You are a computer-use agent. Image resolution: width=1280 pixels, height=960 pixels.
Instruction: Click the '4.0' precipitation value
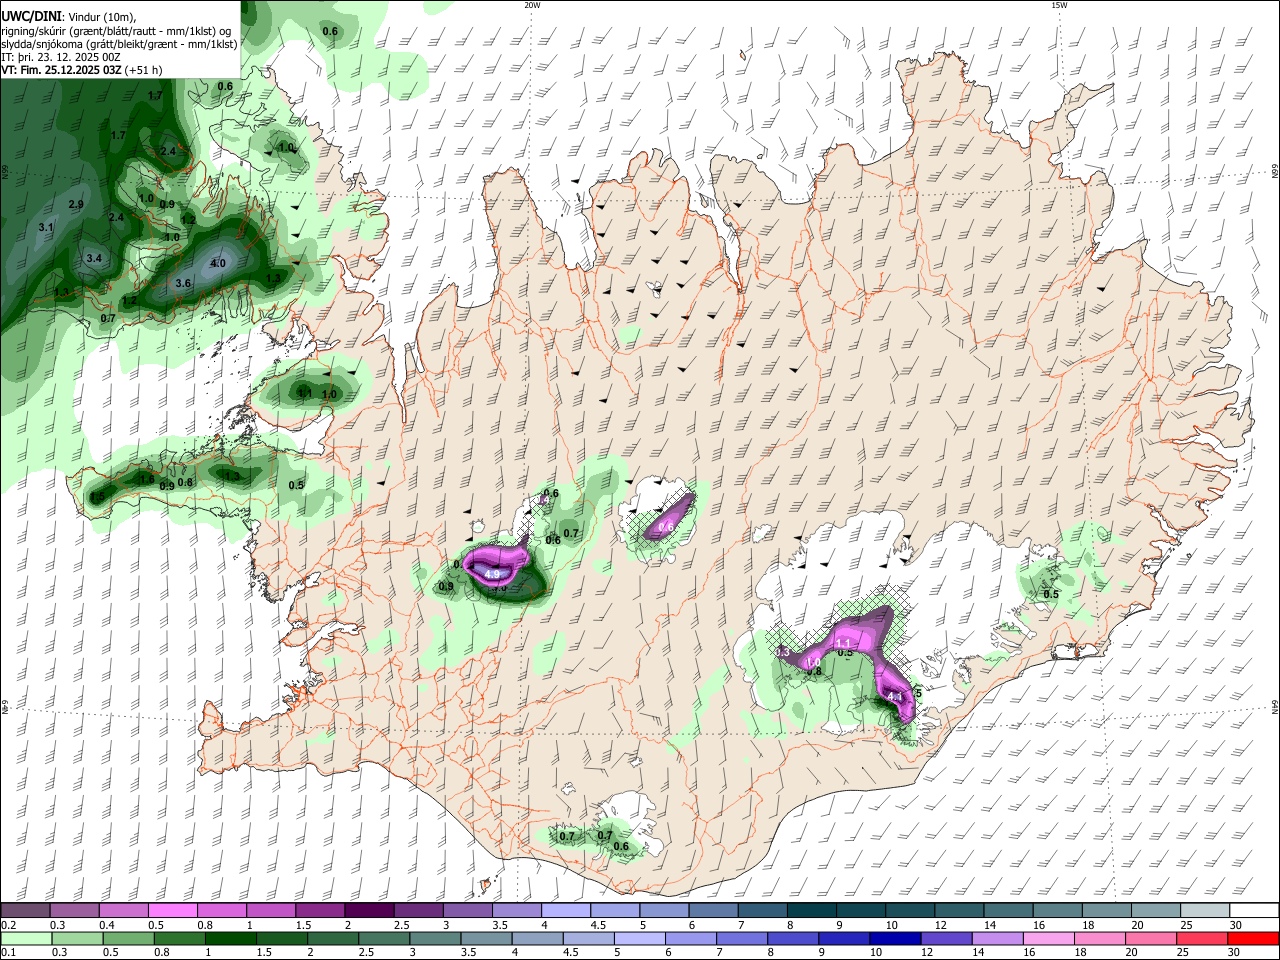pos(218,264)
